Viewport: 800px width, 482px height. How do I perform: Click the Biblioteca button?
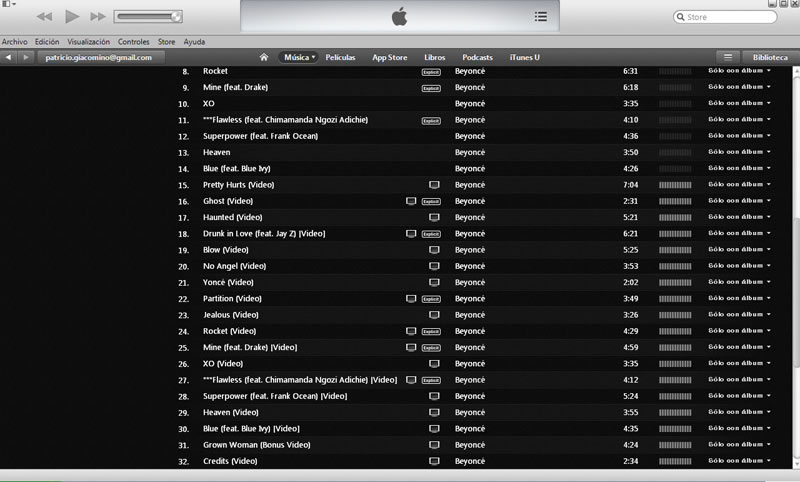pyautogui.click(x=770, y=57)
